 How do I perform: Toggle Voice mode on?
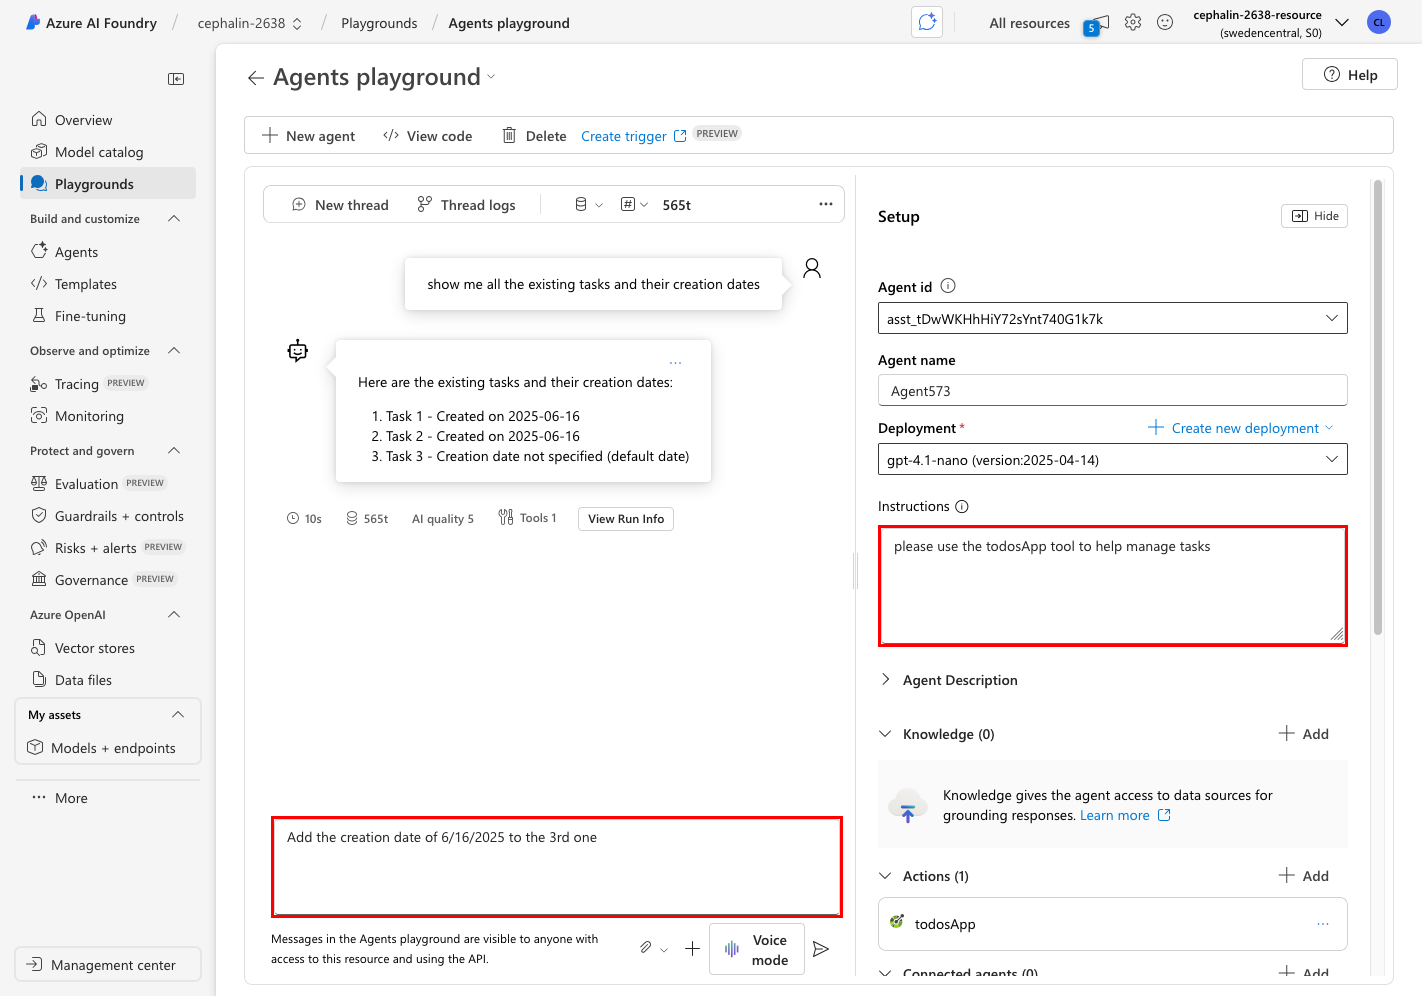[x=757, y=949]
